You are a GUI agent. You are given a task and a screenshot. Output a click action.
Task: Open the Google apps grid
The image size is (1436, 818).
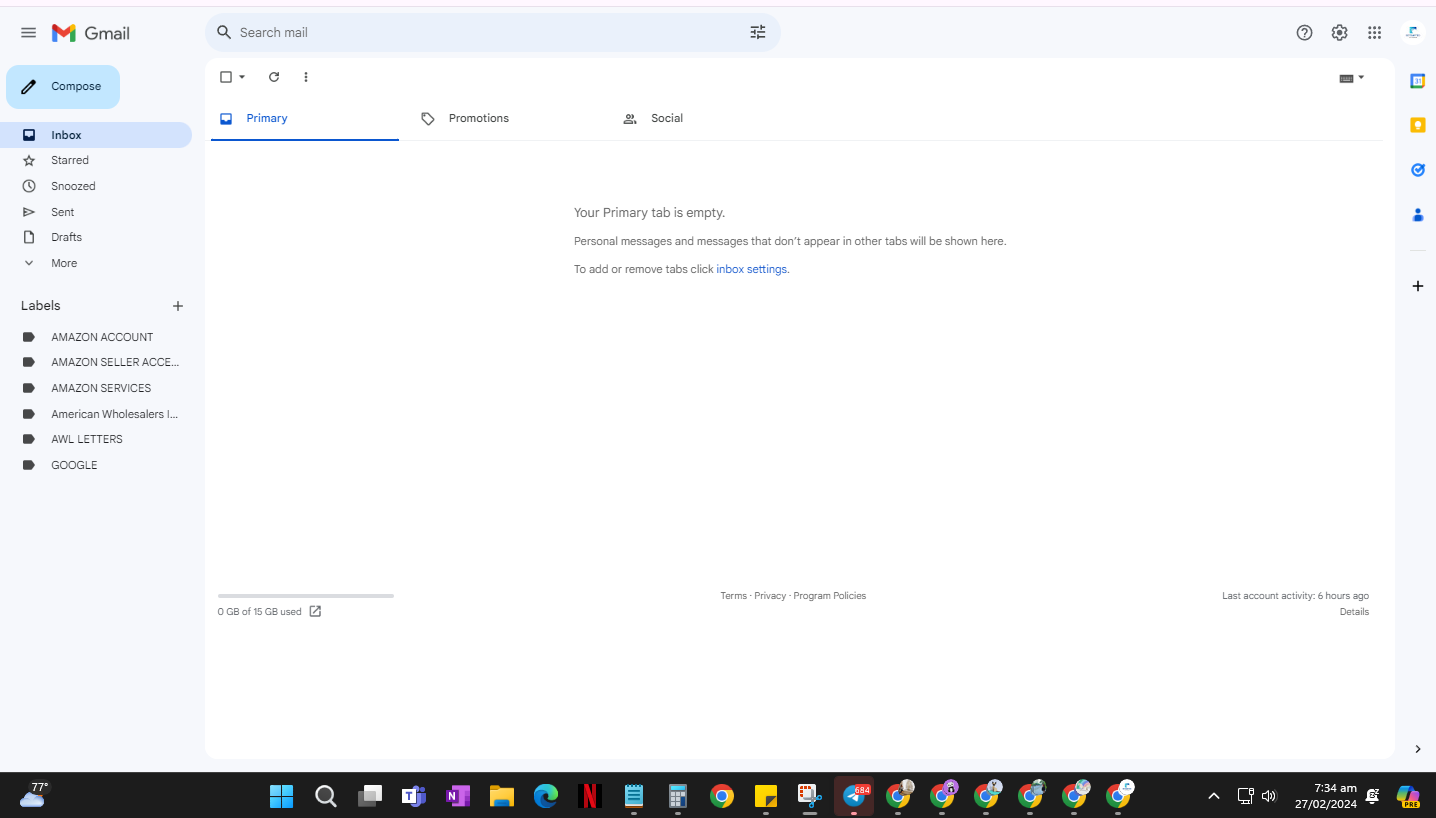coord(1375,33)
